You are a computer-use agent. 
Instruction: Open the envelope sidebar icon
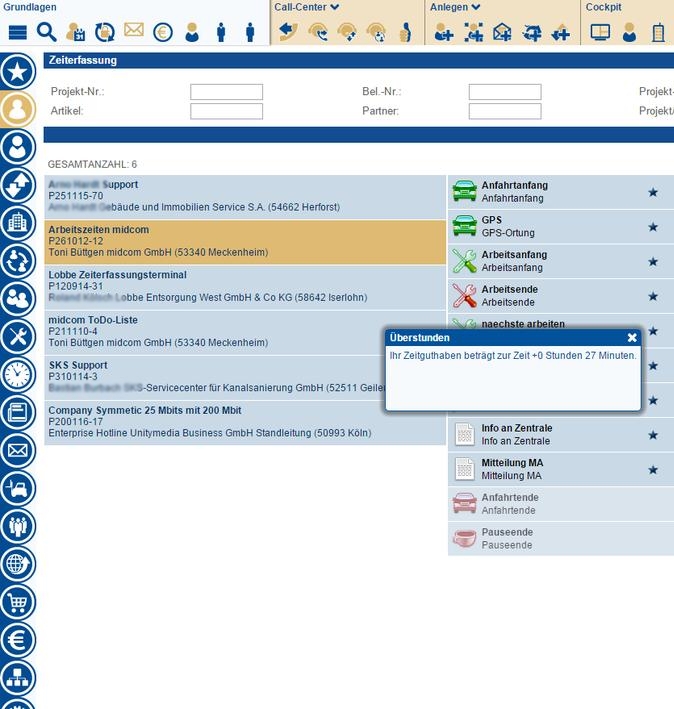pos(18,450)
